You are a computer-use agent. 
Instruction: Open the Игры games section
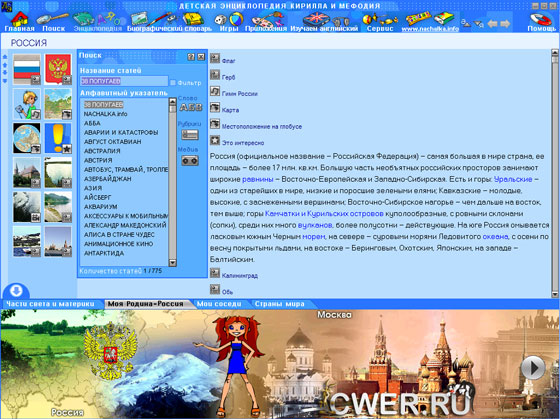tap(229, 22)
